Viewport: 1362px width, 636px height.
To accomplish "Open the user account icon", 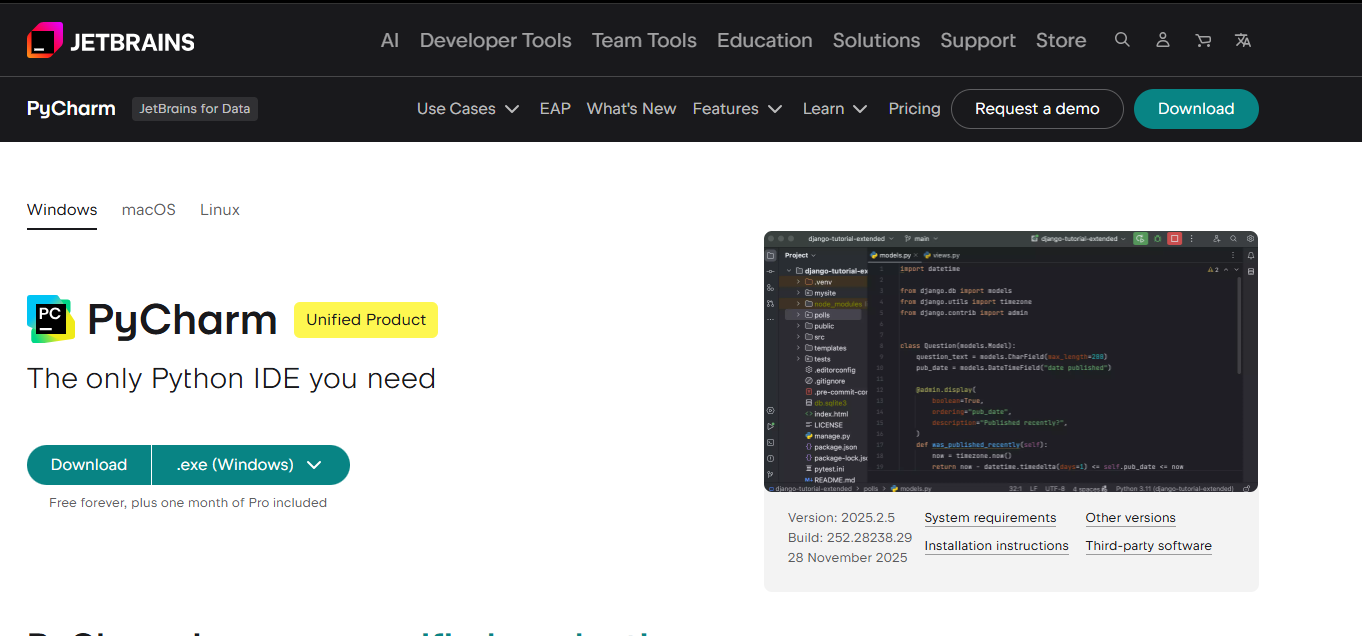I will pyautogui.click(x=1162, y=40).
